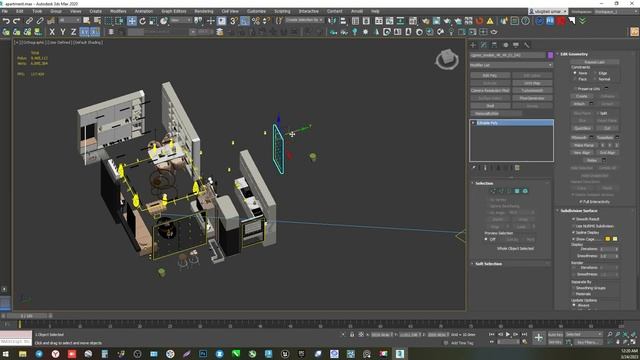Click the Auto Key button
Image resolution: width=640 pixels, height=360 pixels.
click(x=555, y=335)
